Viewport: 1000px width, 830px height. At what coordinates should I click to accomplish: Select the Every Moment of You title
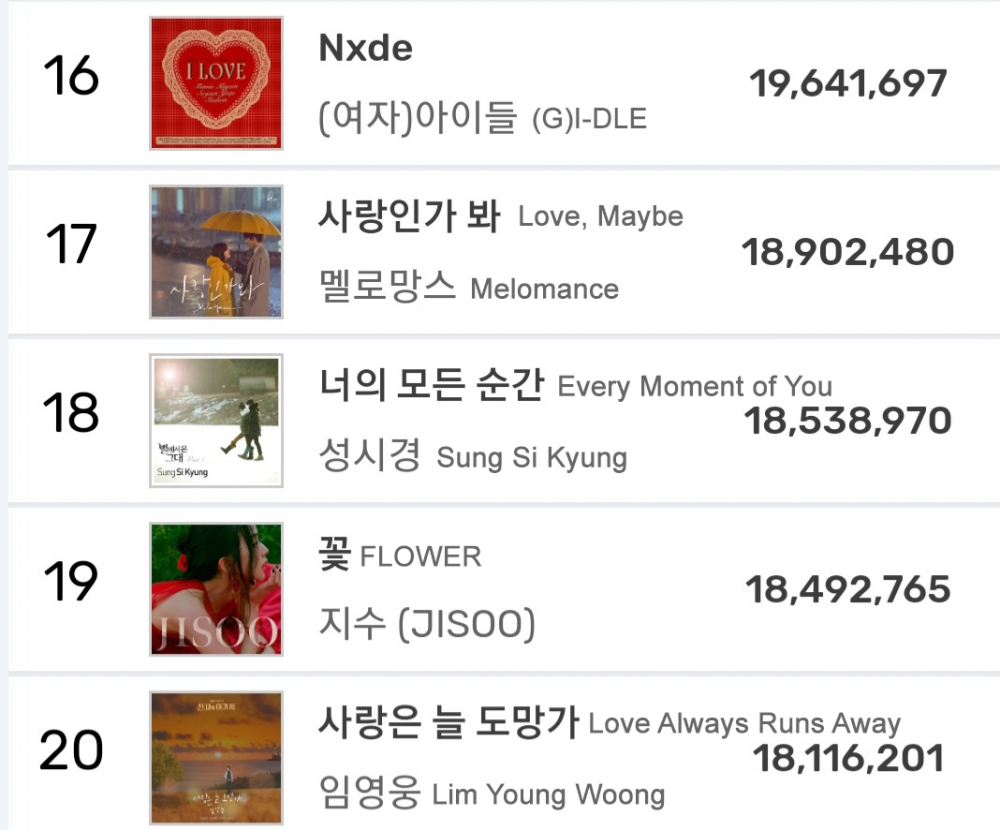tap(575, 385)
